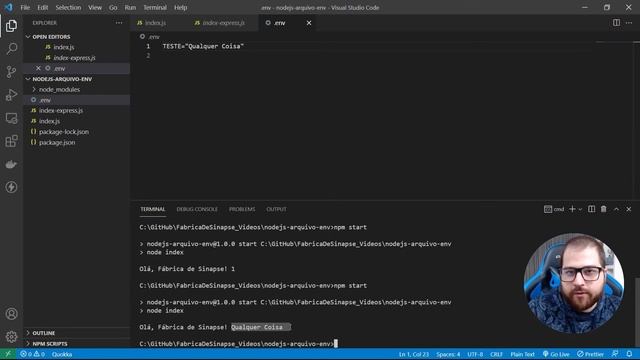Click Quokka in the status bar
The height and width of the screenshot is (360, 640).
(62, 354)
